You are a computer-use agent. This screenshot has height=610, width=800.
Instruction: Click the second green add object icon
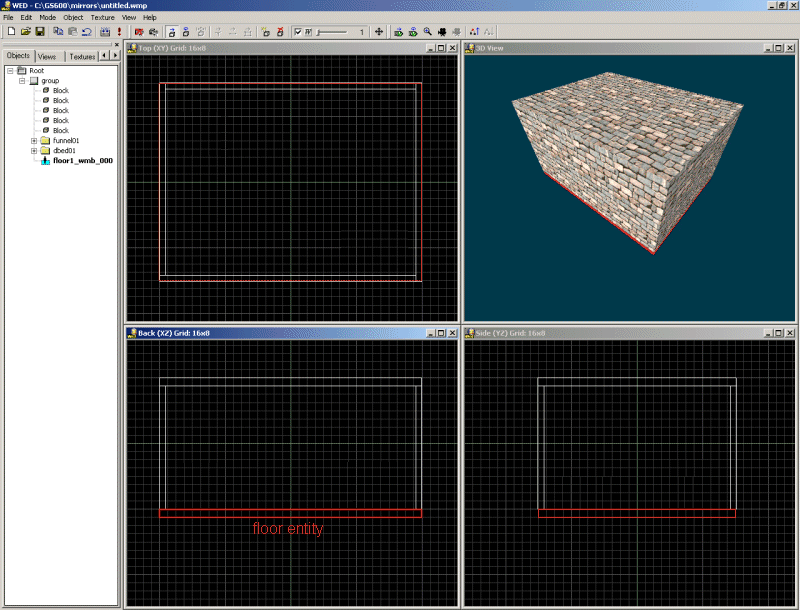(413, 32)
